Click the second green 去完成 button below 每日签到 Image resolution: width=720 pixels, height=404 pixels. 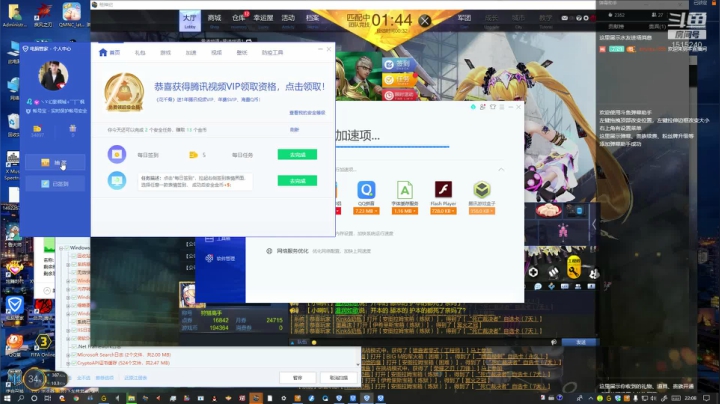tap(297, 181)
